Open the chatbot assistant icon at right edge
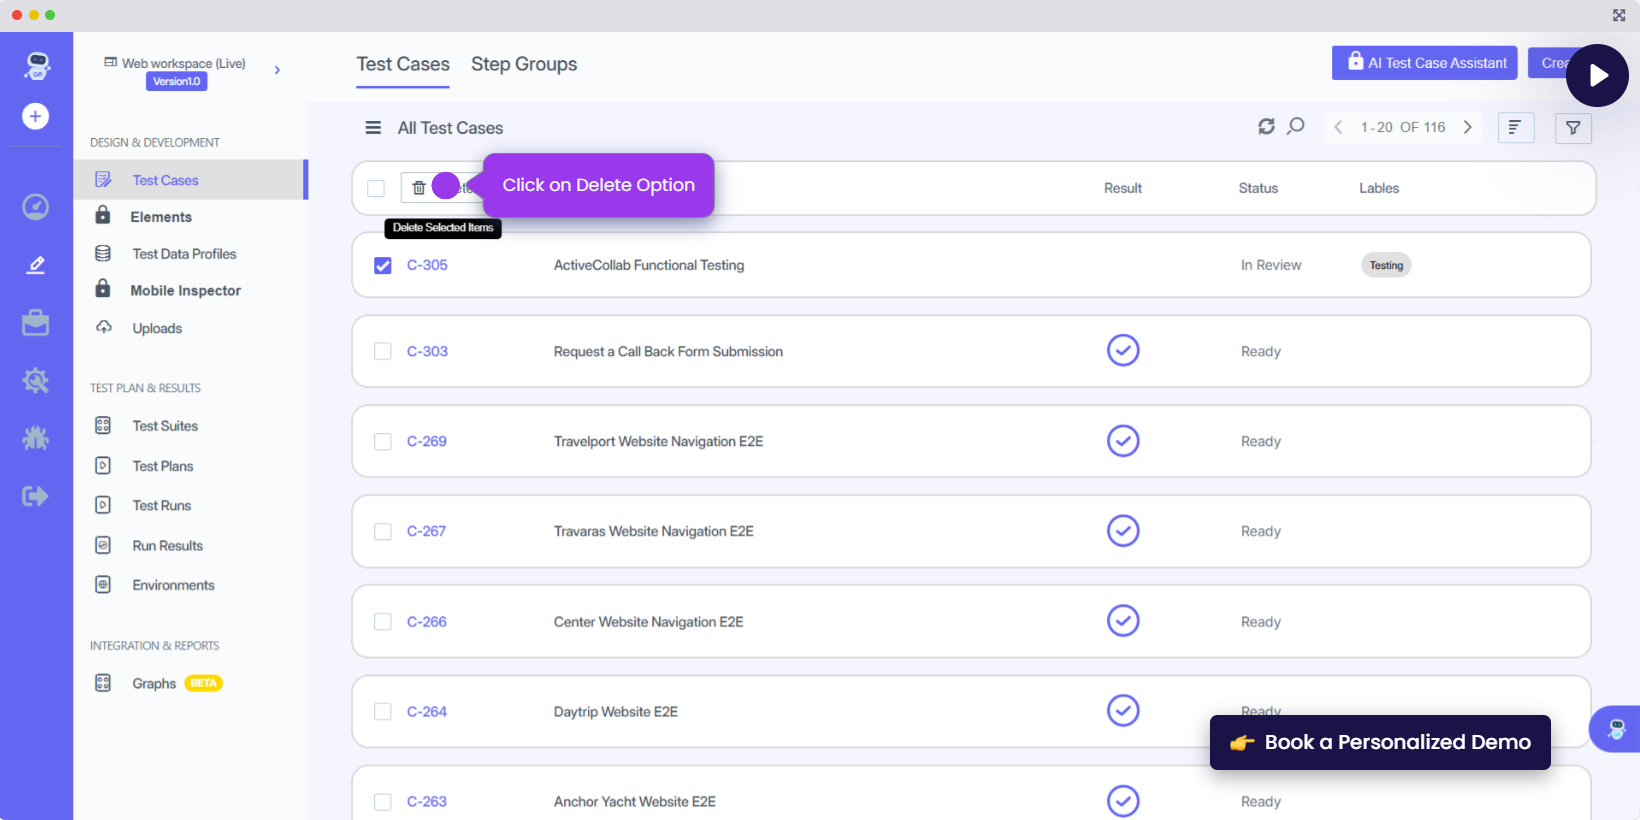Viewport: 1640px width, 820px height. coord(1616,729)
